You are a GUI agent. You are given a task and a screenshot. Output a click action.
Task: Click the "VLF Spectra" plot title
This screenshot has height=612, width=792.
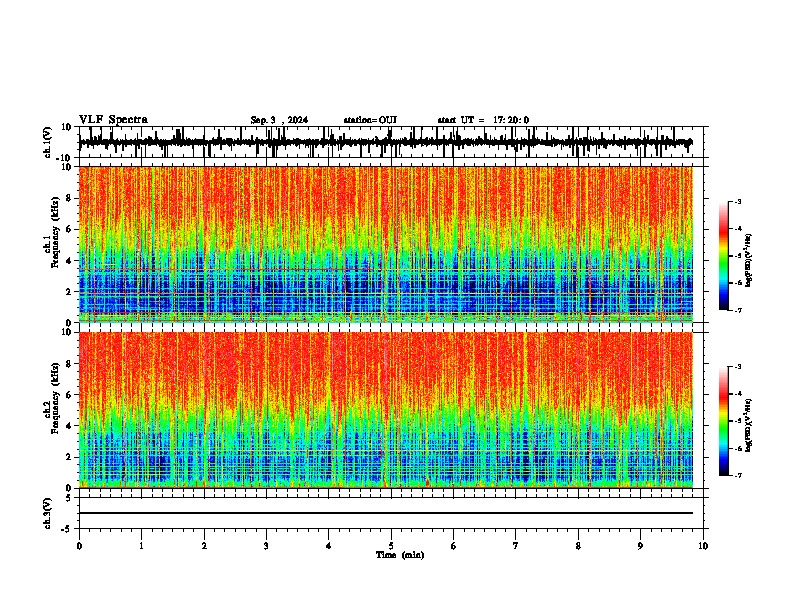[113, 120]
